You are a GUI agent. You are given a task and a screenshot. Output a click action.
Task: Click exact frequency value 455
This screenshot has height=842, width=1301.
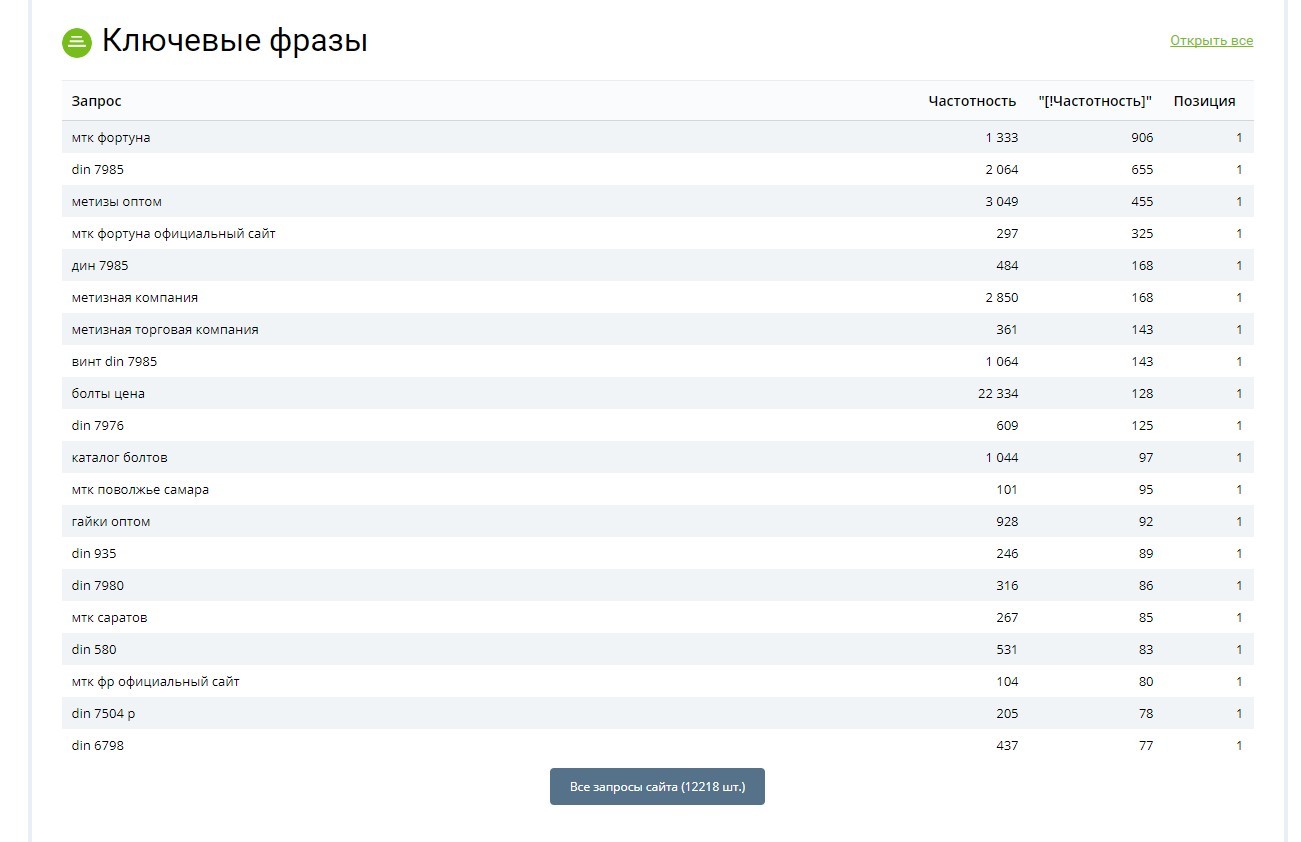(1142, 201)
